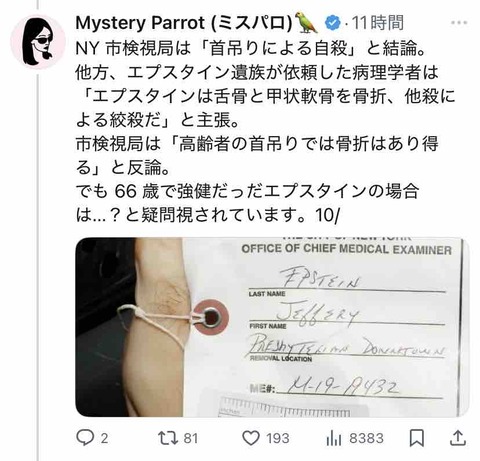This screenshot has height=461, width=480.
Task: Click the like count 193
Action: tap(278, 438)
